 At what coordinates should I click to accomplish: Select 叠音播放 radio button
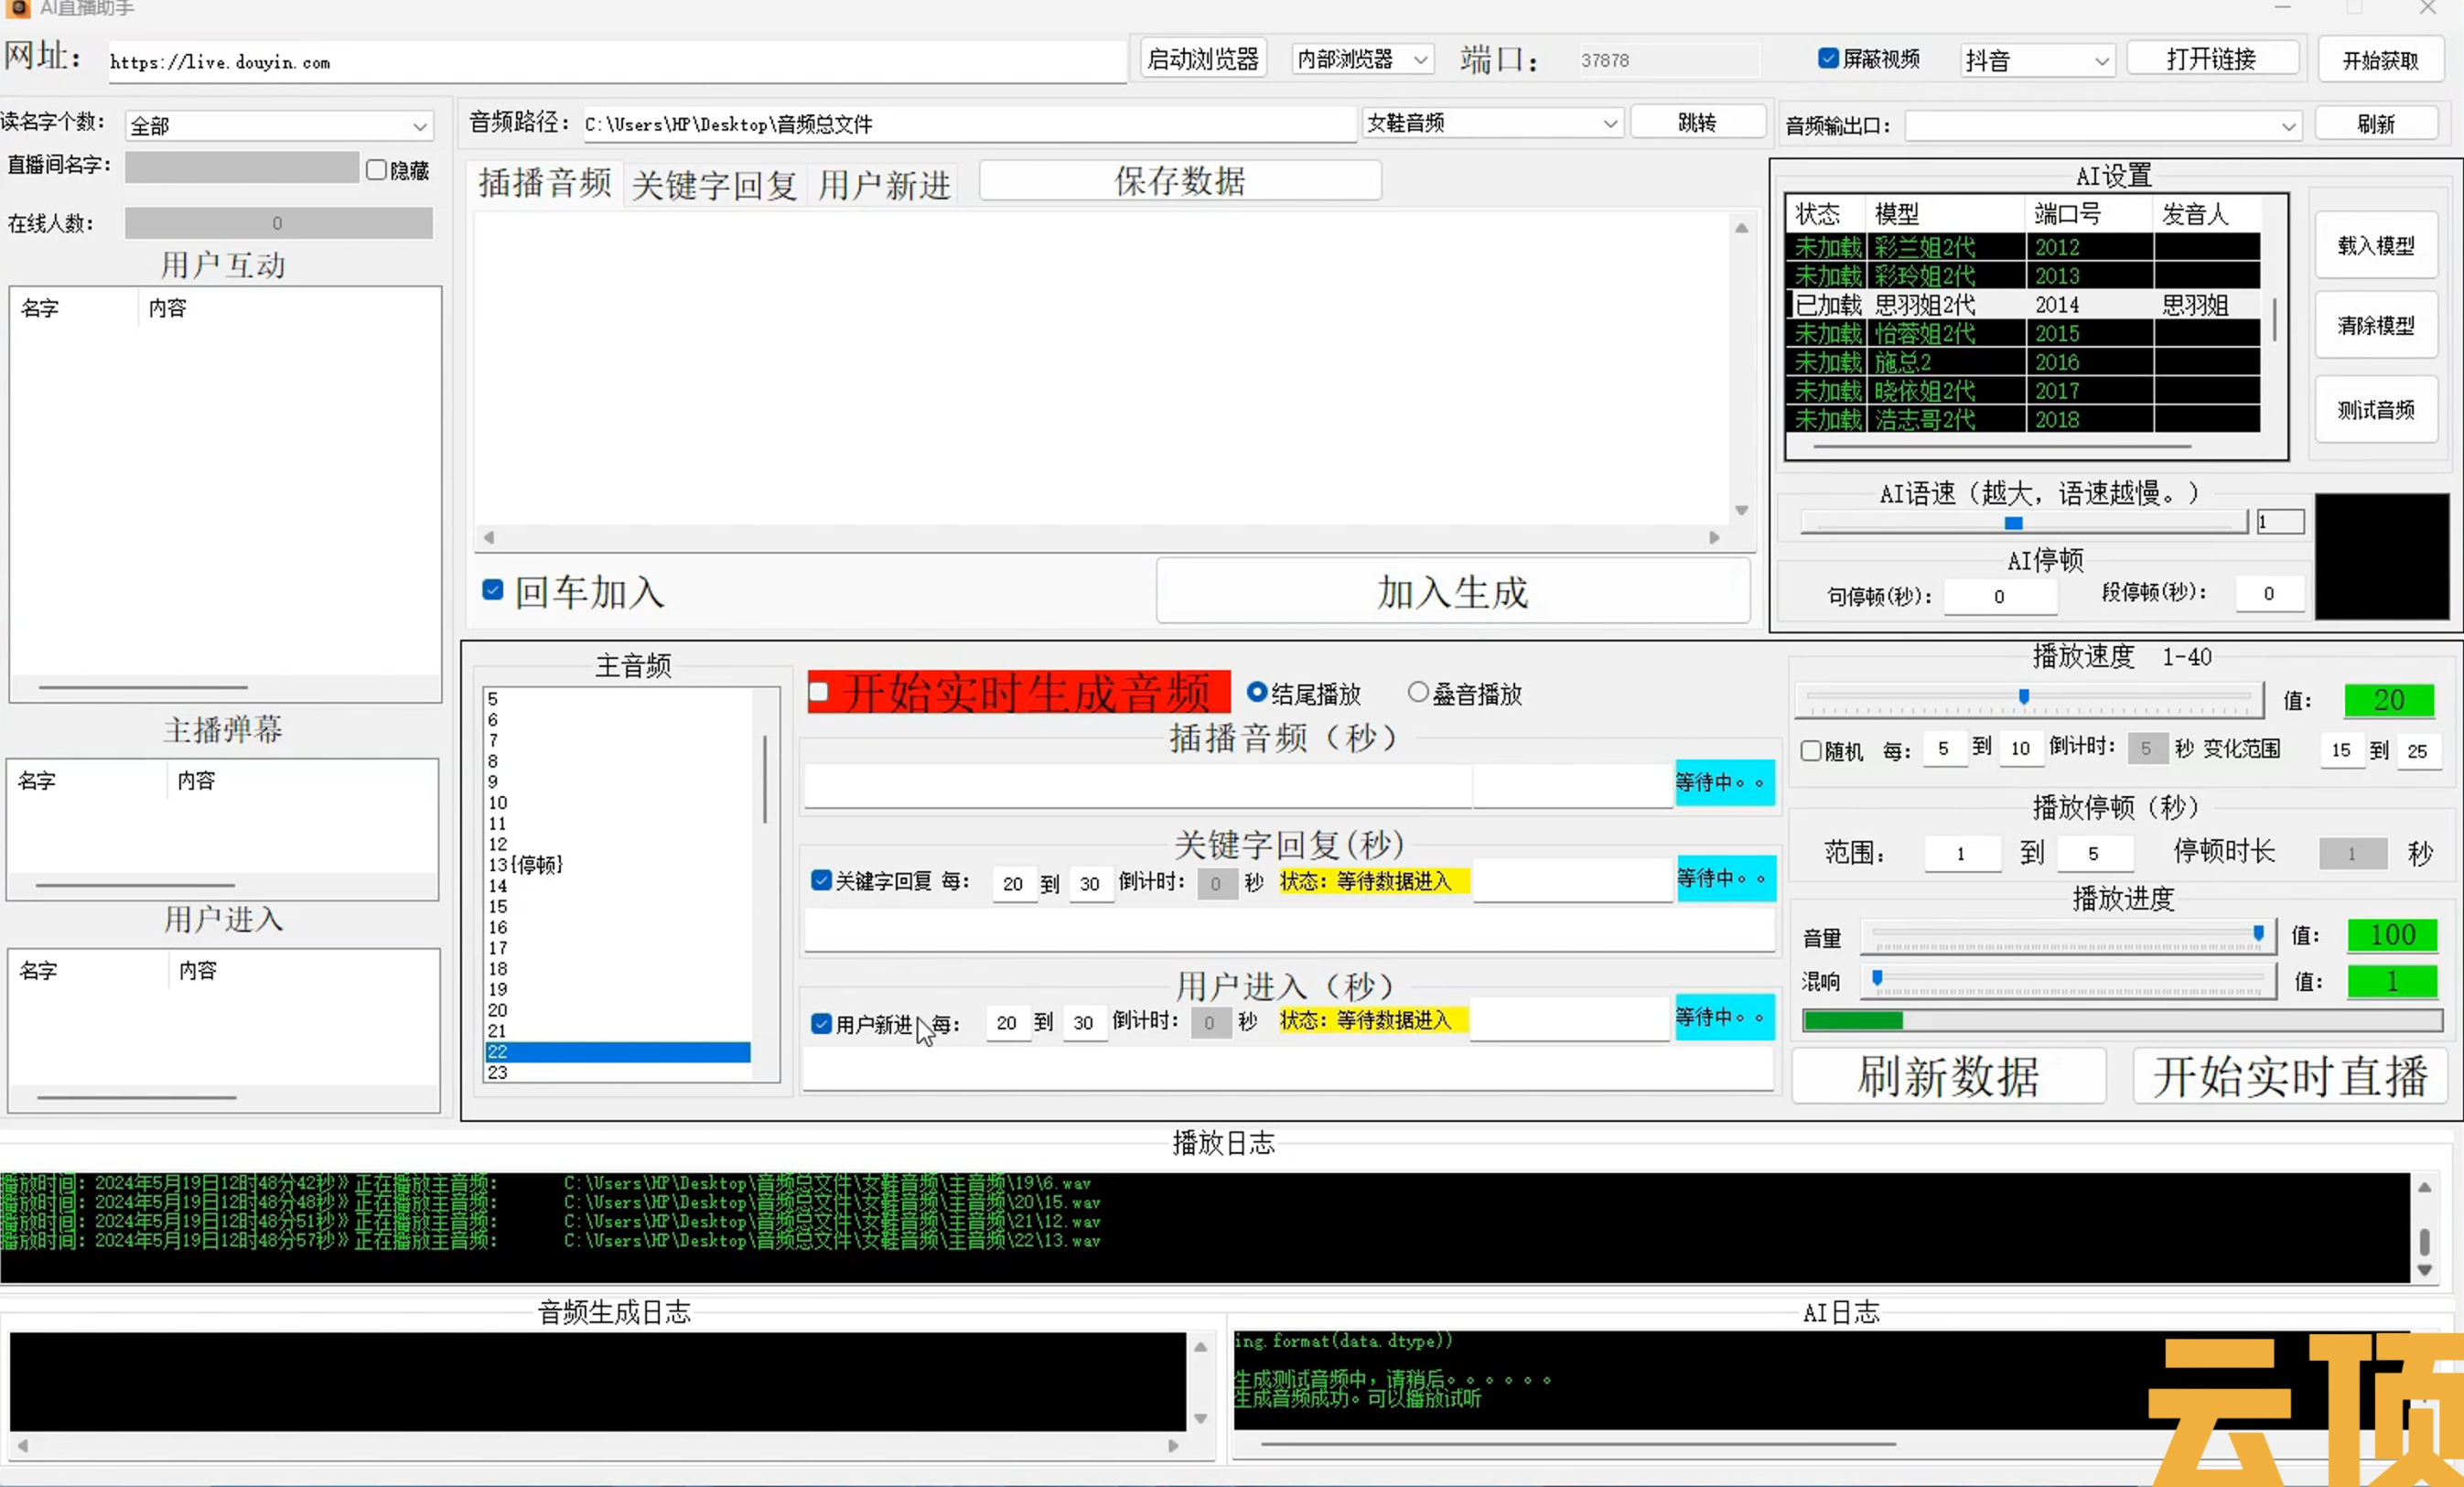(1416, 692)
